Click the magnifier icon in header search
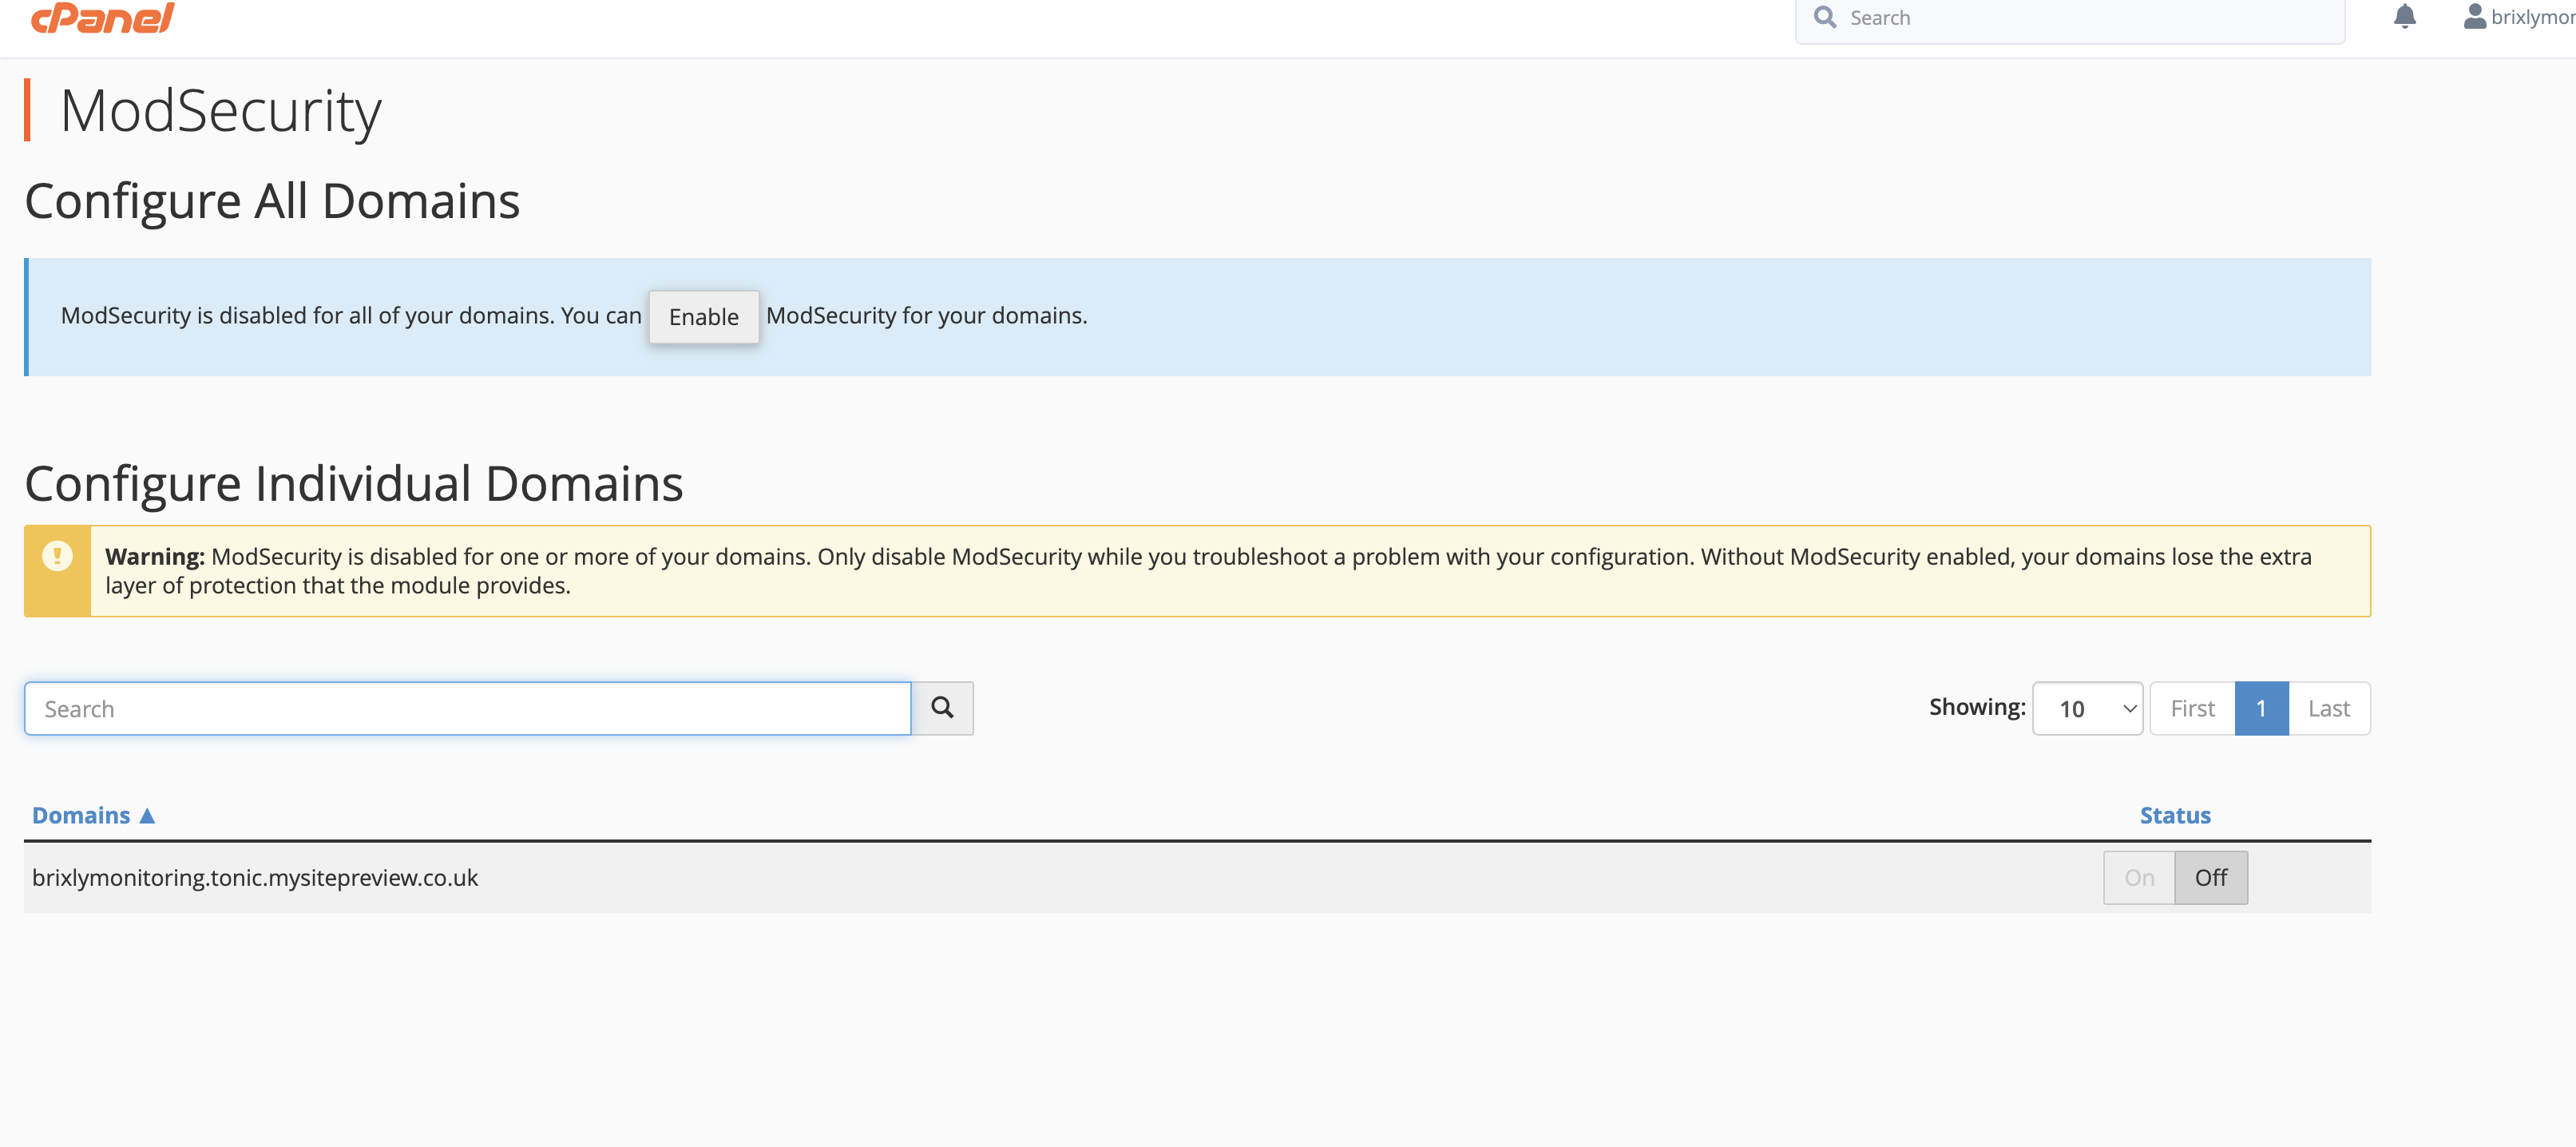This screenshot has height=1147, width=2576. pyautogui.click(x=1825, y=17)
